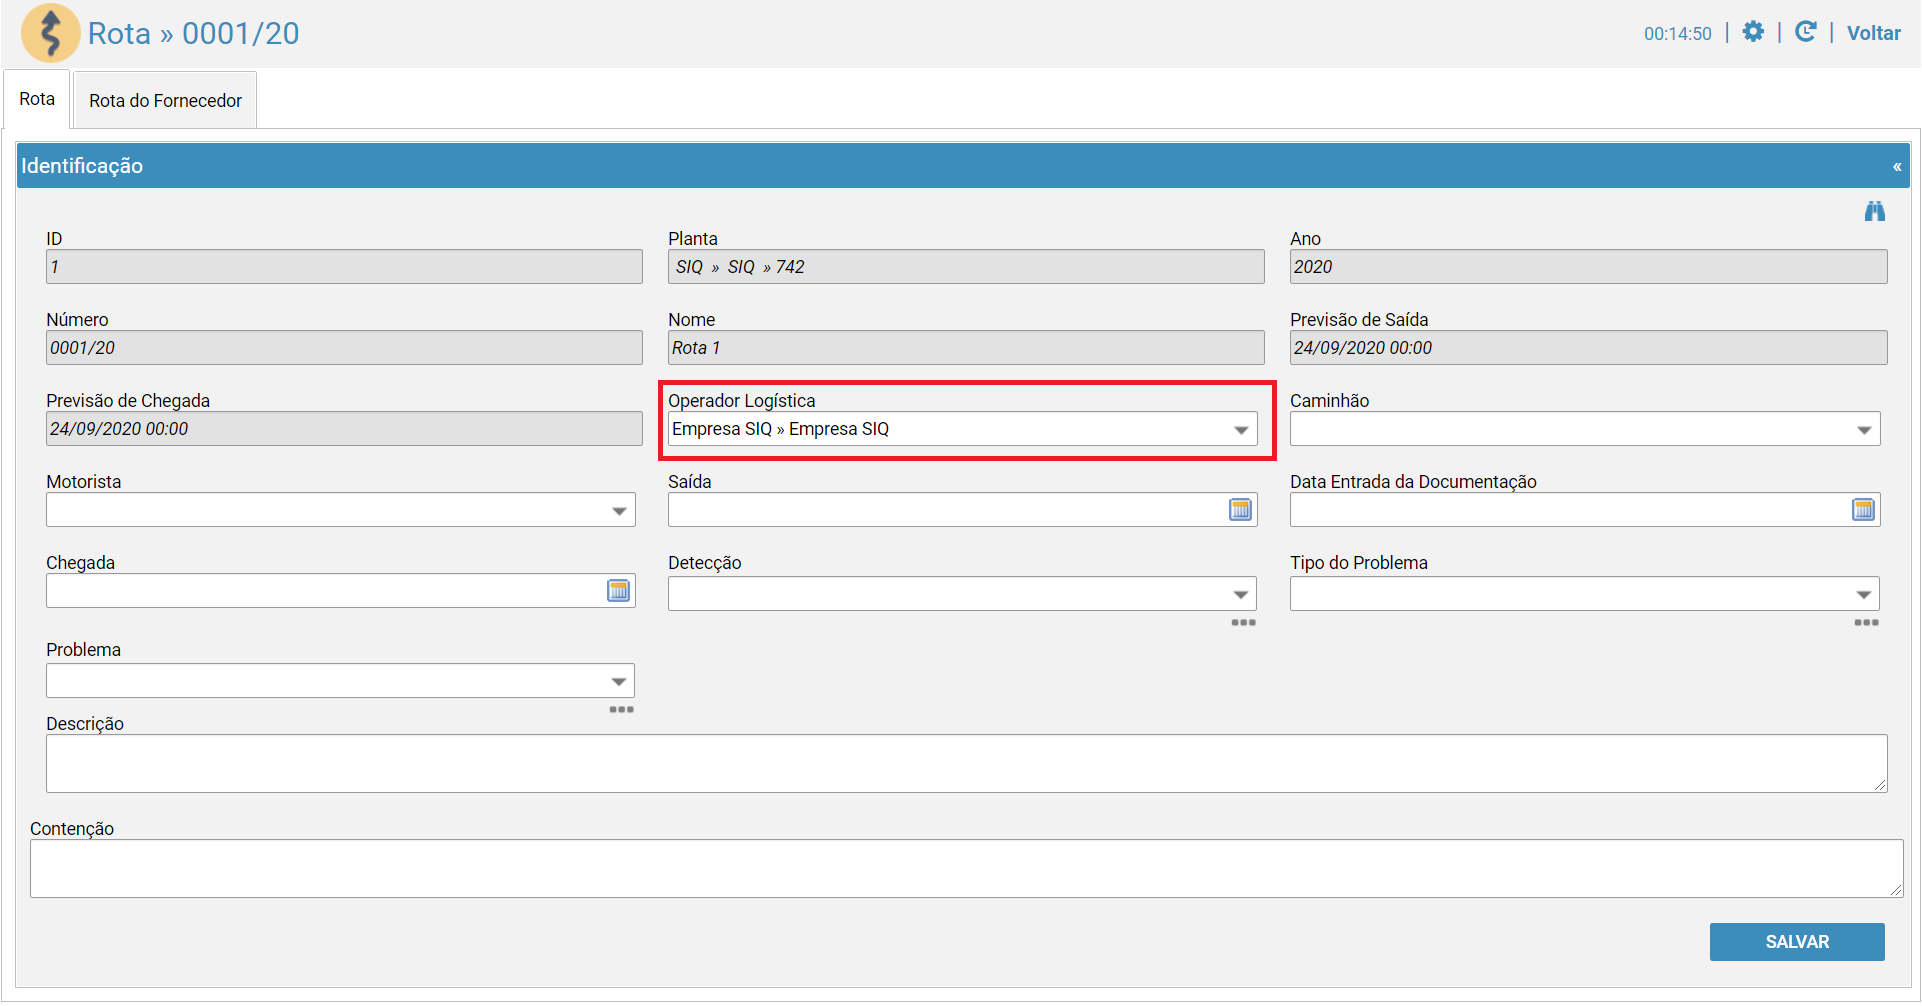Switch to the Rota tab
Image resolution: width=1922 pixels, height=1006 pixels.
coord(37,99)
